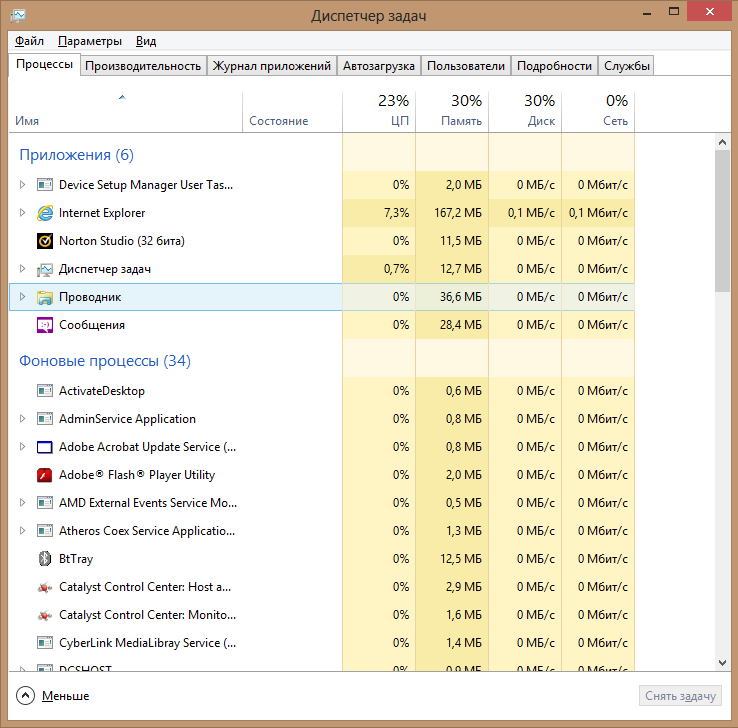Click the Catalyst Control Center Monitor icon
This screenshot has height=728, width=738.
click(45, 615)
